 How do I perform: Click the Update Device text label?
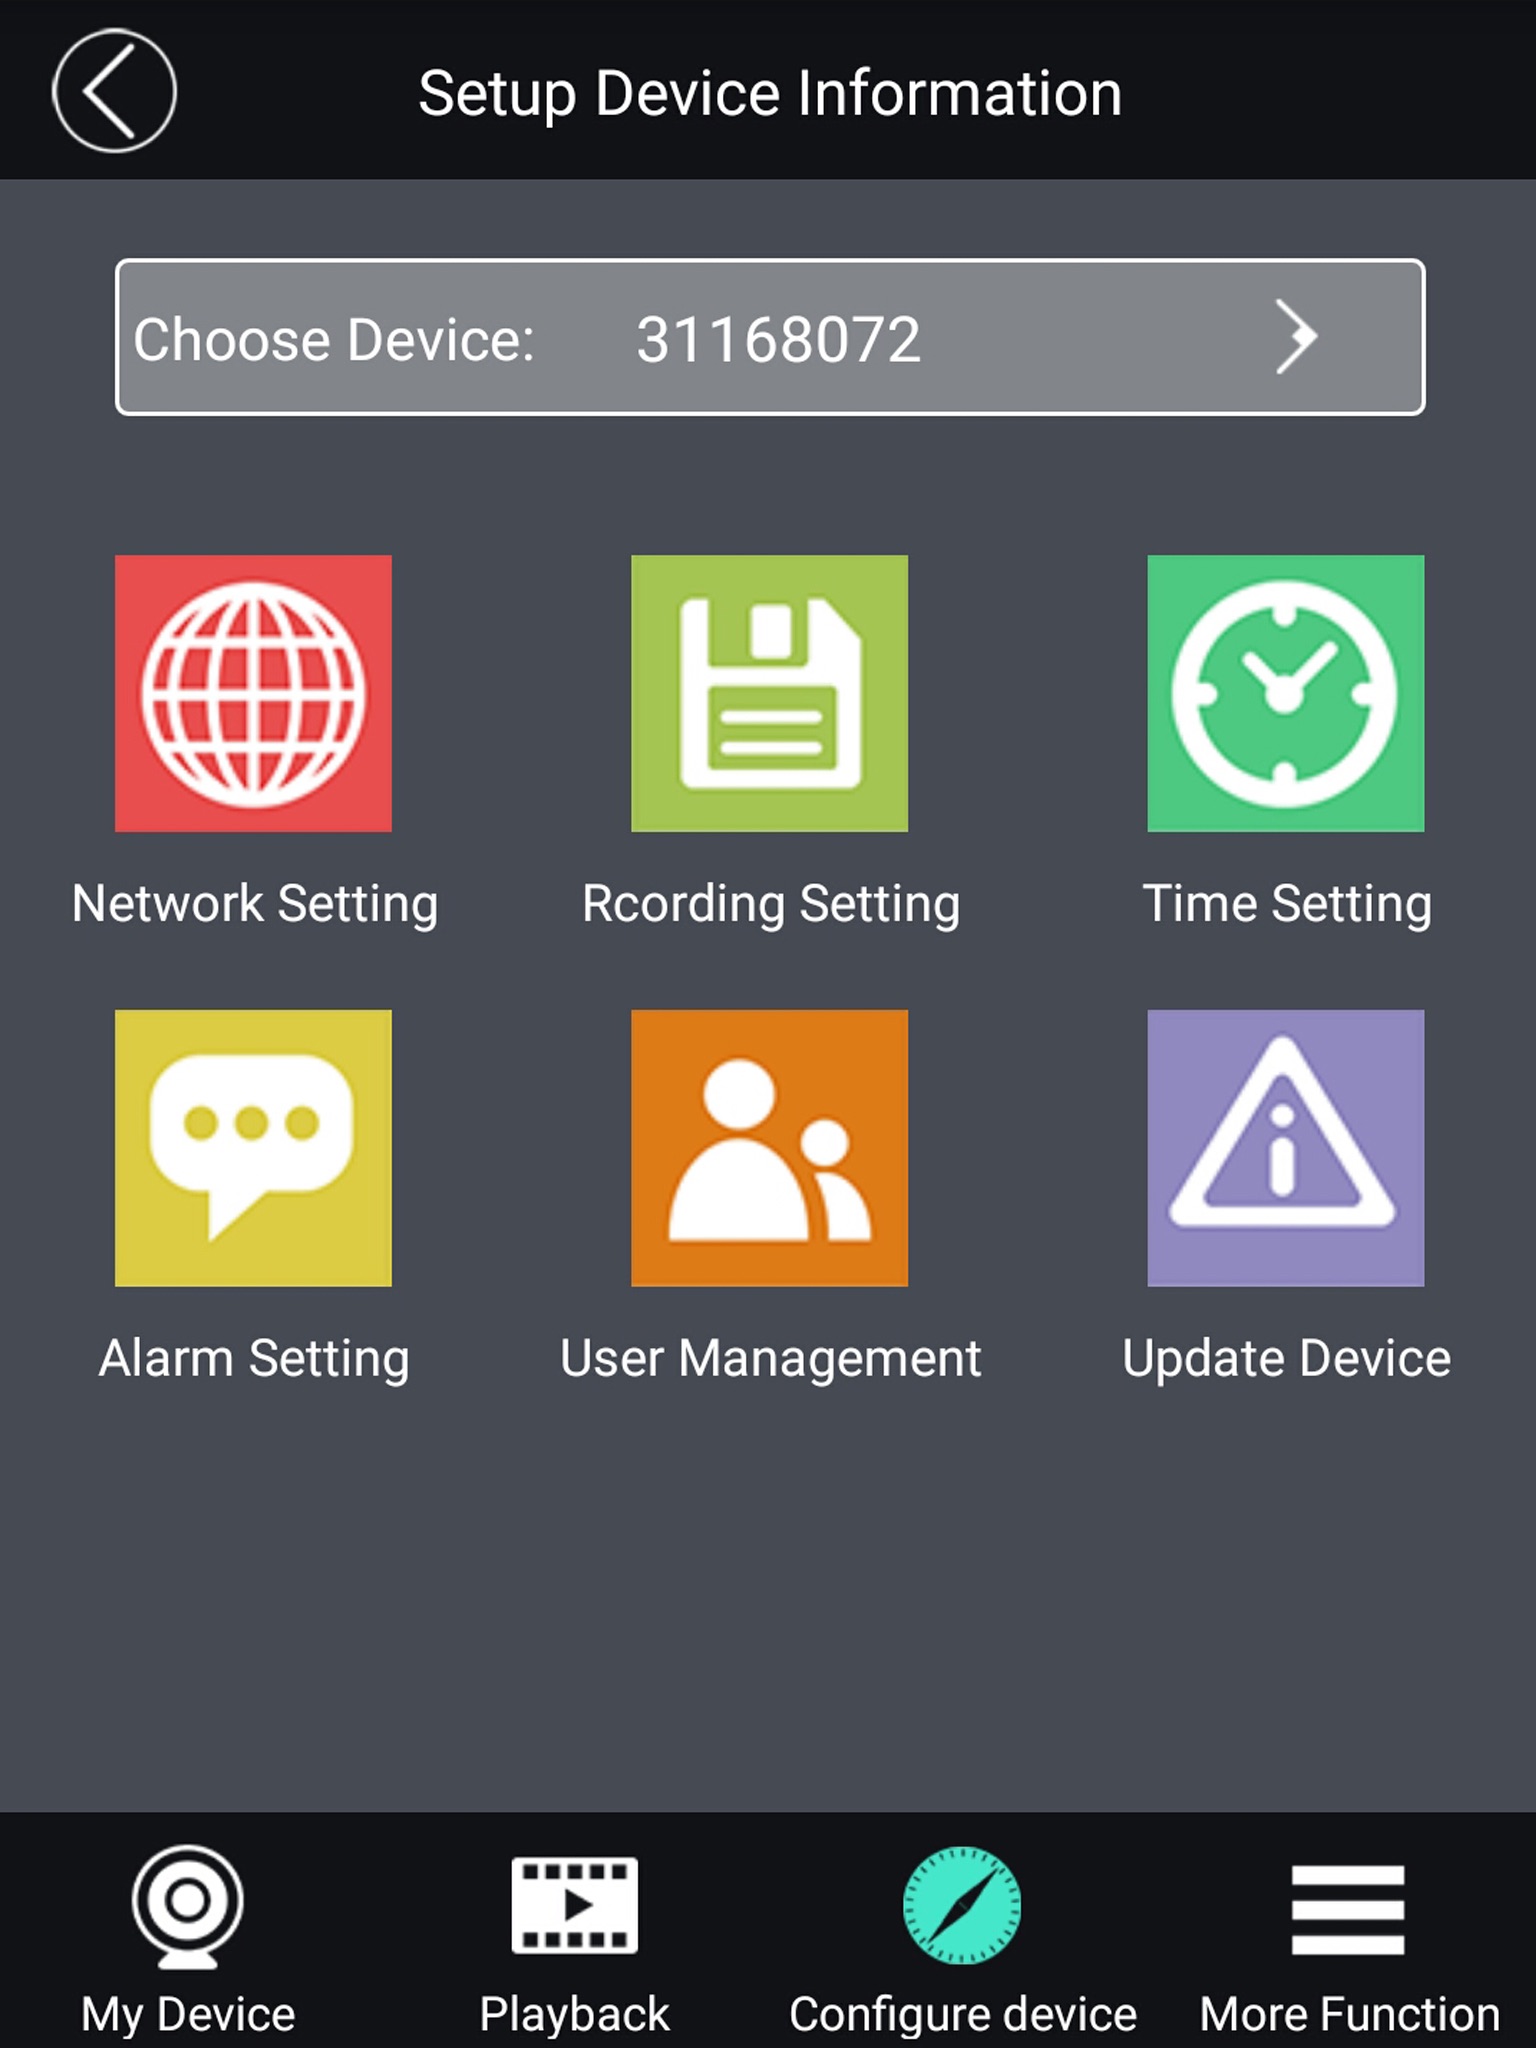click(1286, 1359)
